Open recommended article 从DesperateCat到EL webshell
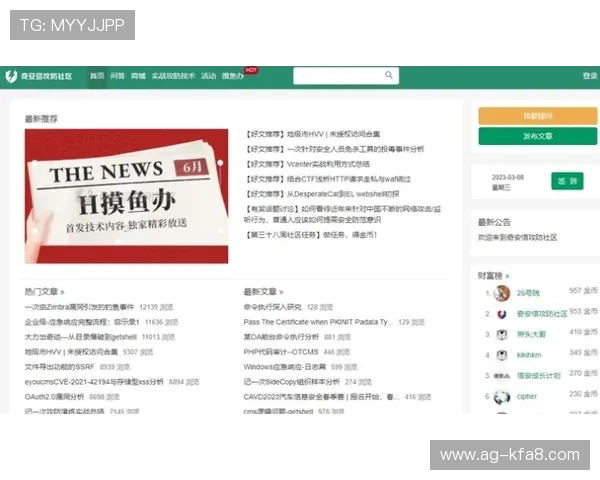This screenshot has width=600, height=480. 322,194
